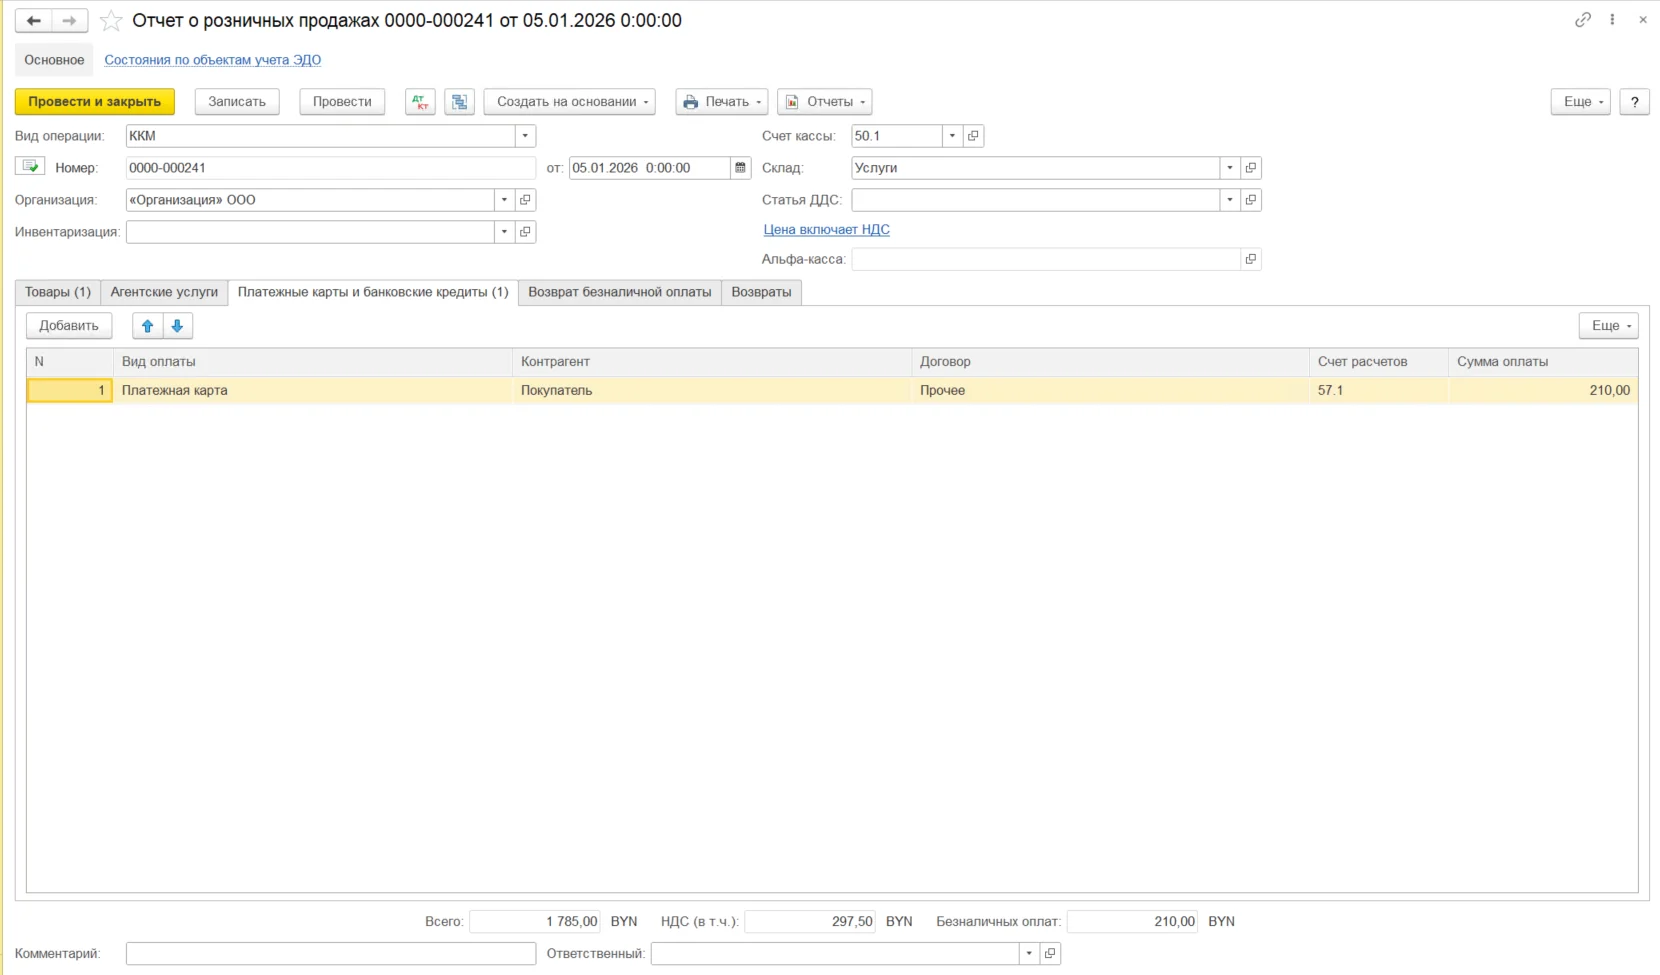Add payment row with Добавить
Viewport: 1660px width, 975px height.
(x=69, y=326)
